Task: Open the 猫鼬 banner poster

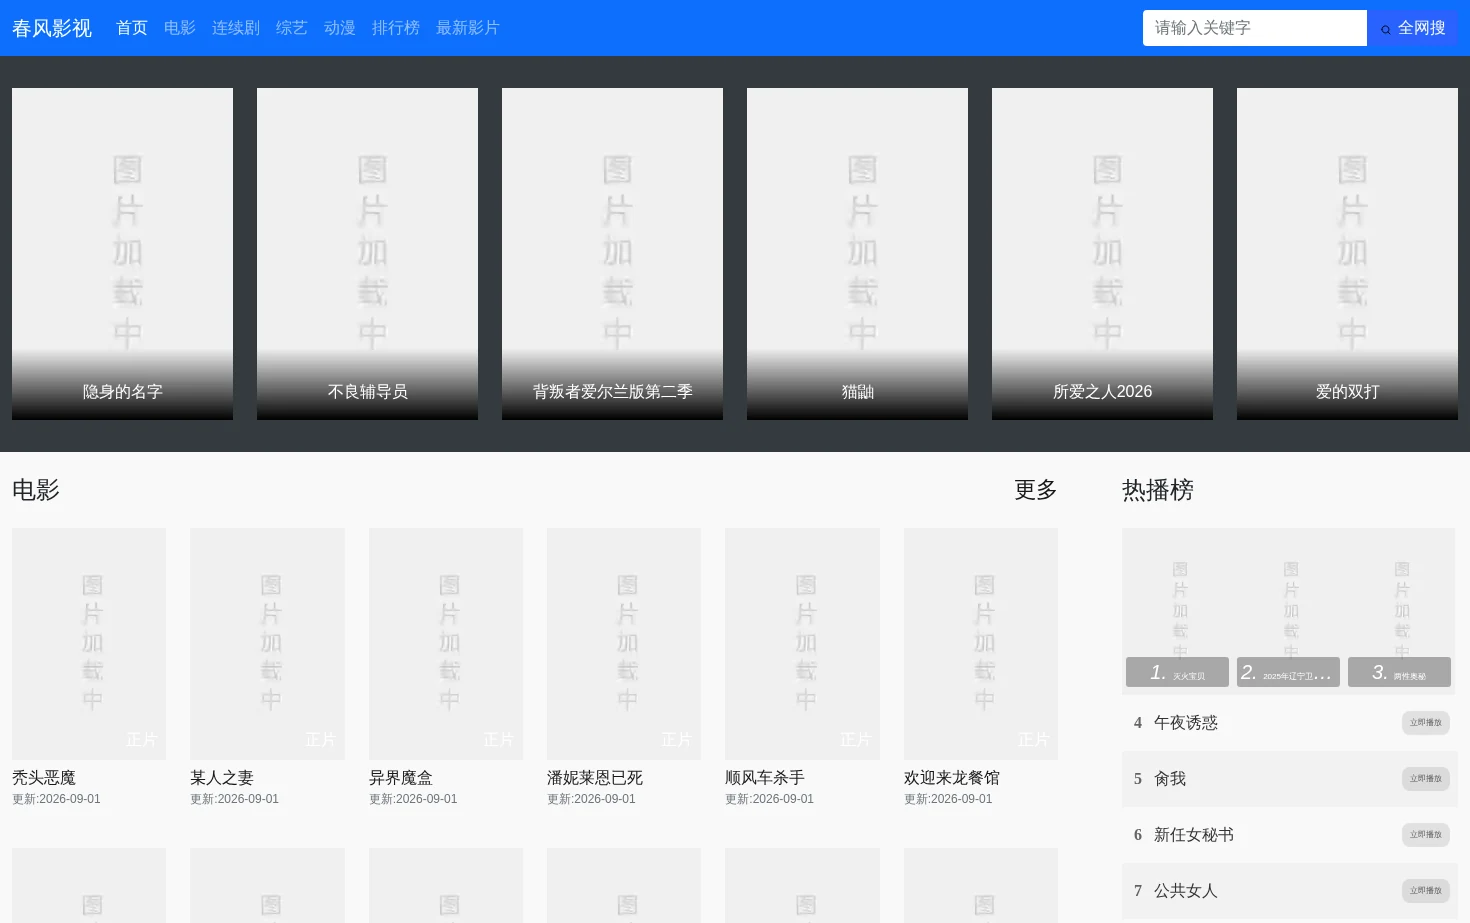Action: pos(857,254)
